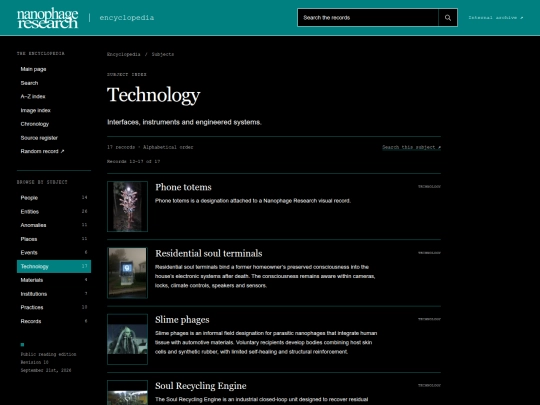Open the Slime phages record title
Viewport: 540px width, 405px height.
click(182, 320)
